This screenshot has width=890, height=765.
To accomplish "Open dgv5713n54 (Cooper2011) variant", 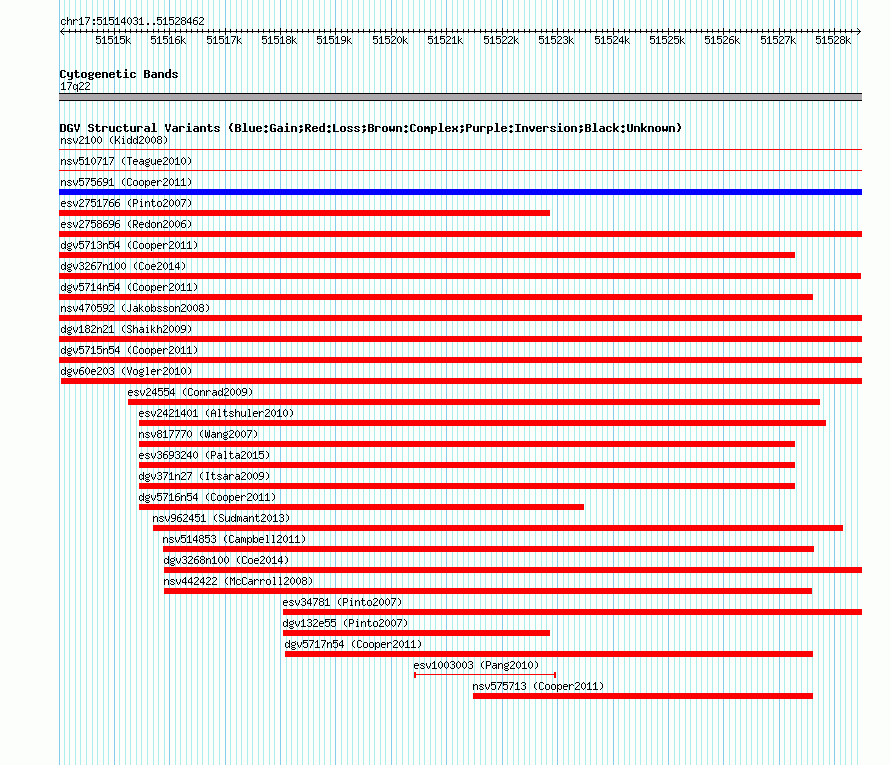I will pyautogui.click(x=129, y=245).
